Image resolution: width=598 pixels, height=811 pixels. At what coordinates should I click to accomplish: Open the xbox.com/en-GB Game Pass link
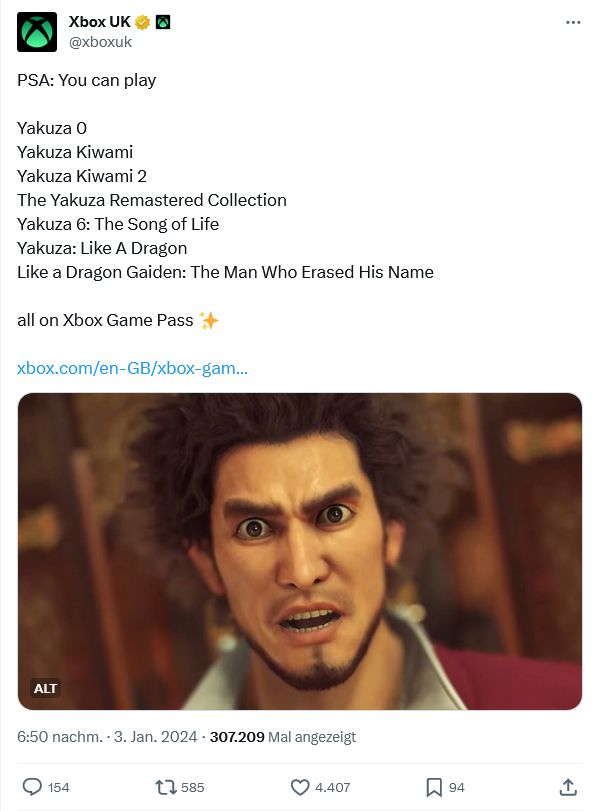pyautogui.click(x=132, y=368)
